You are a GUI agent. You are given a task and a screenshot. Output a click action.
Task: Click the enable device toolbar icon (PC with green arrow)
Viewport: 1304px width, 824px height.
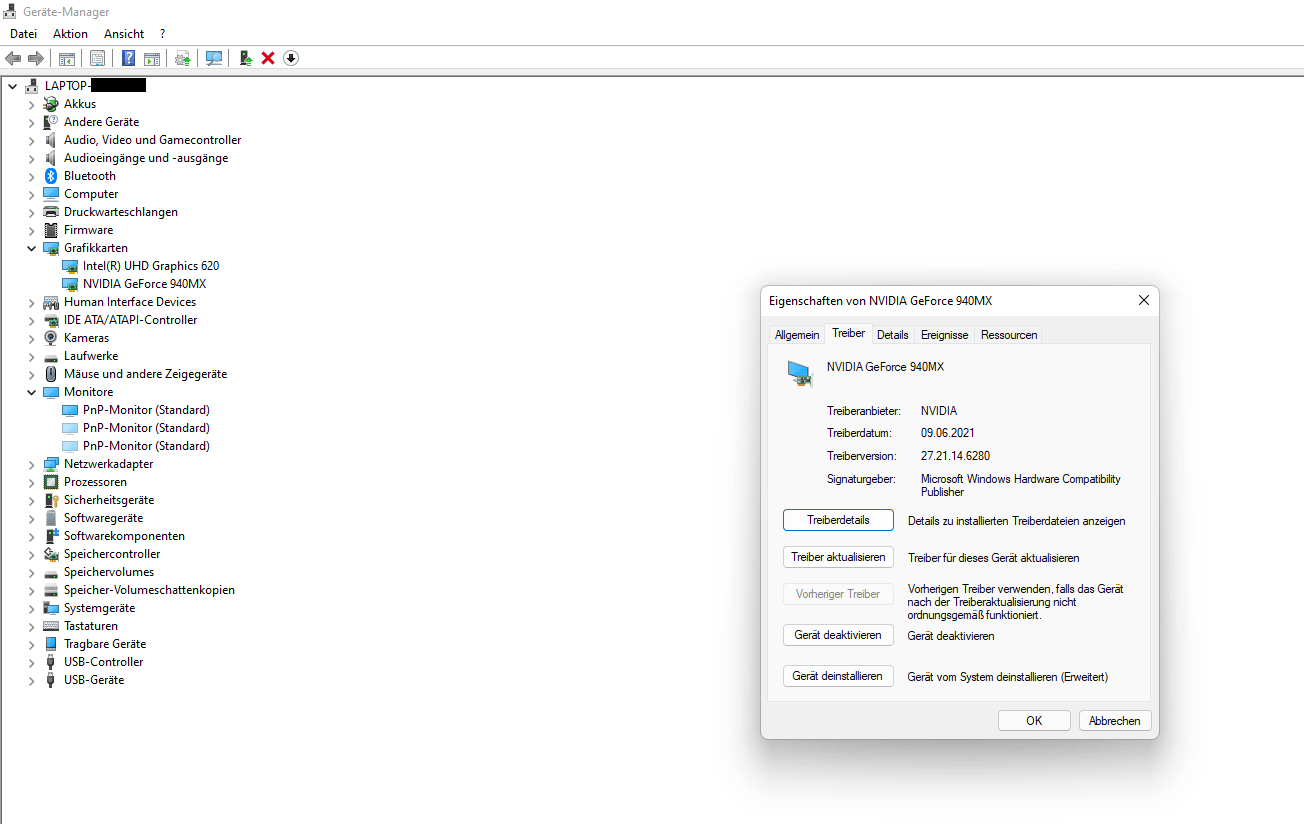tap(246, 58)
